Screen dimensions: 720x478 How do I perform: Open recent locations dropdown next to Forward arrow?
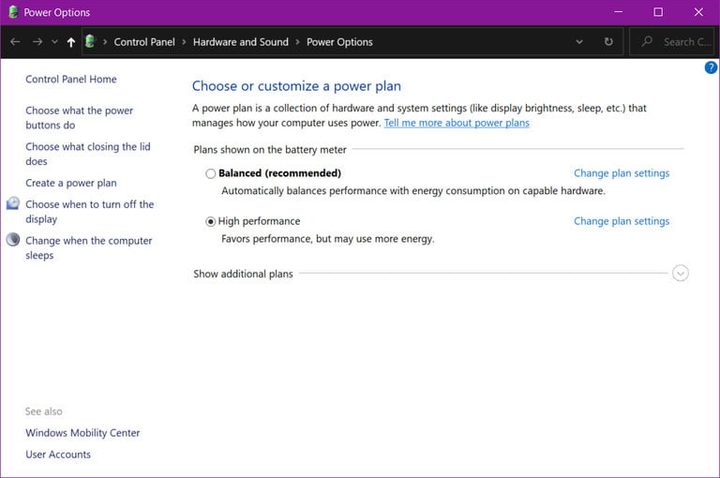pos(55,42)
